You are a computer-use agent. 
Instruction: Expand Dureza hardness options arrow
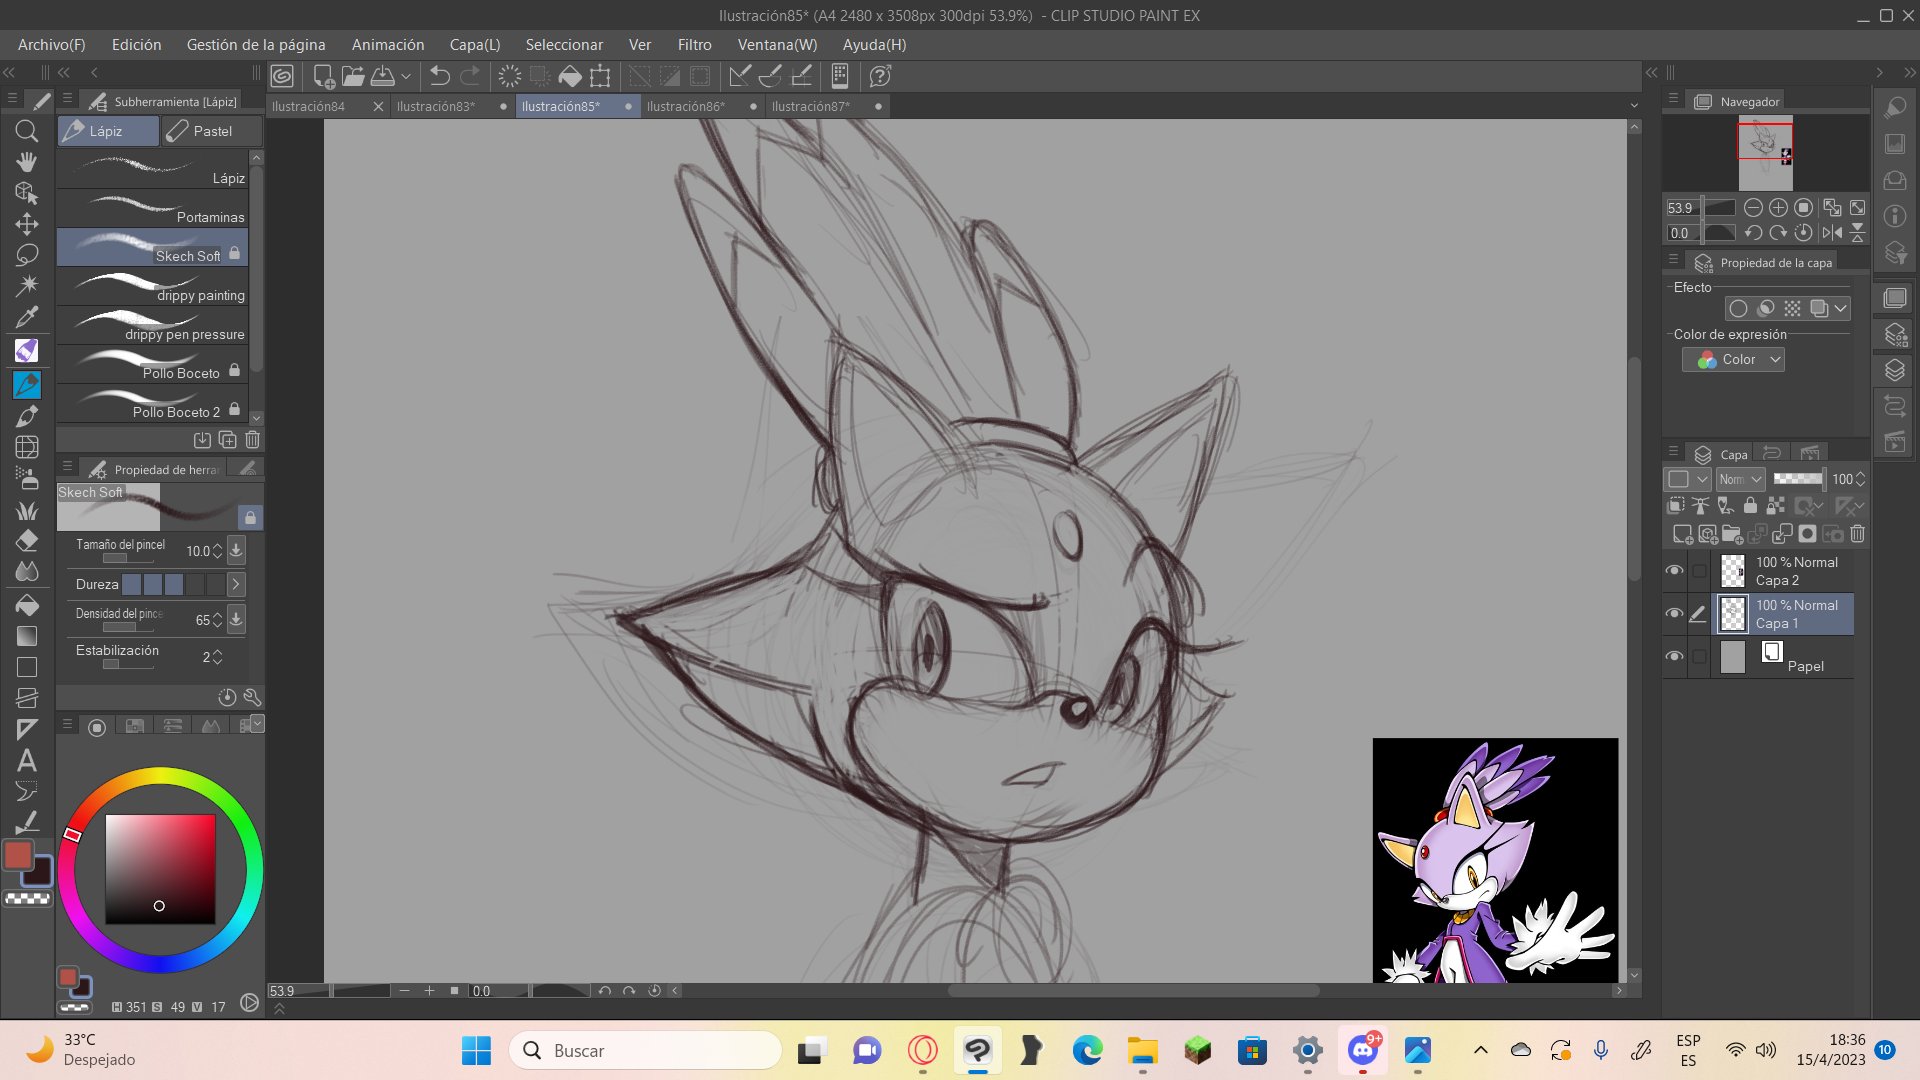tap(236, 584)
